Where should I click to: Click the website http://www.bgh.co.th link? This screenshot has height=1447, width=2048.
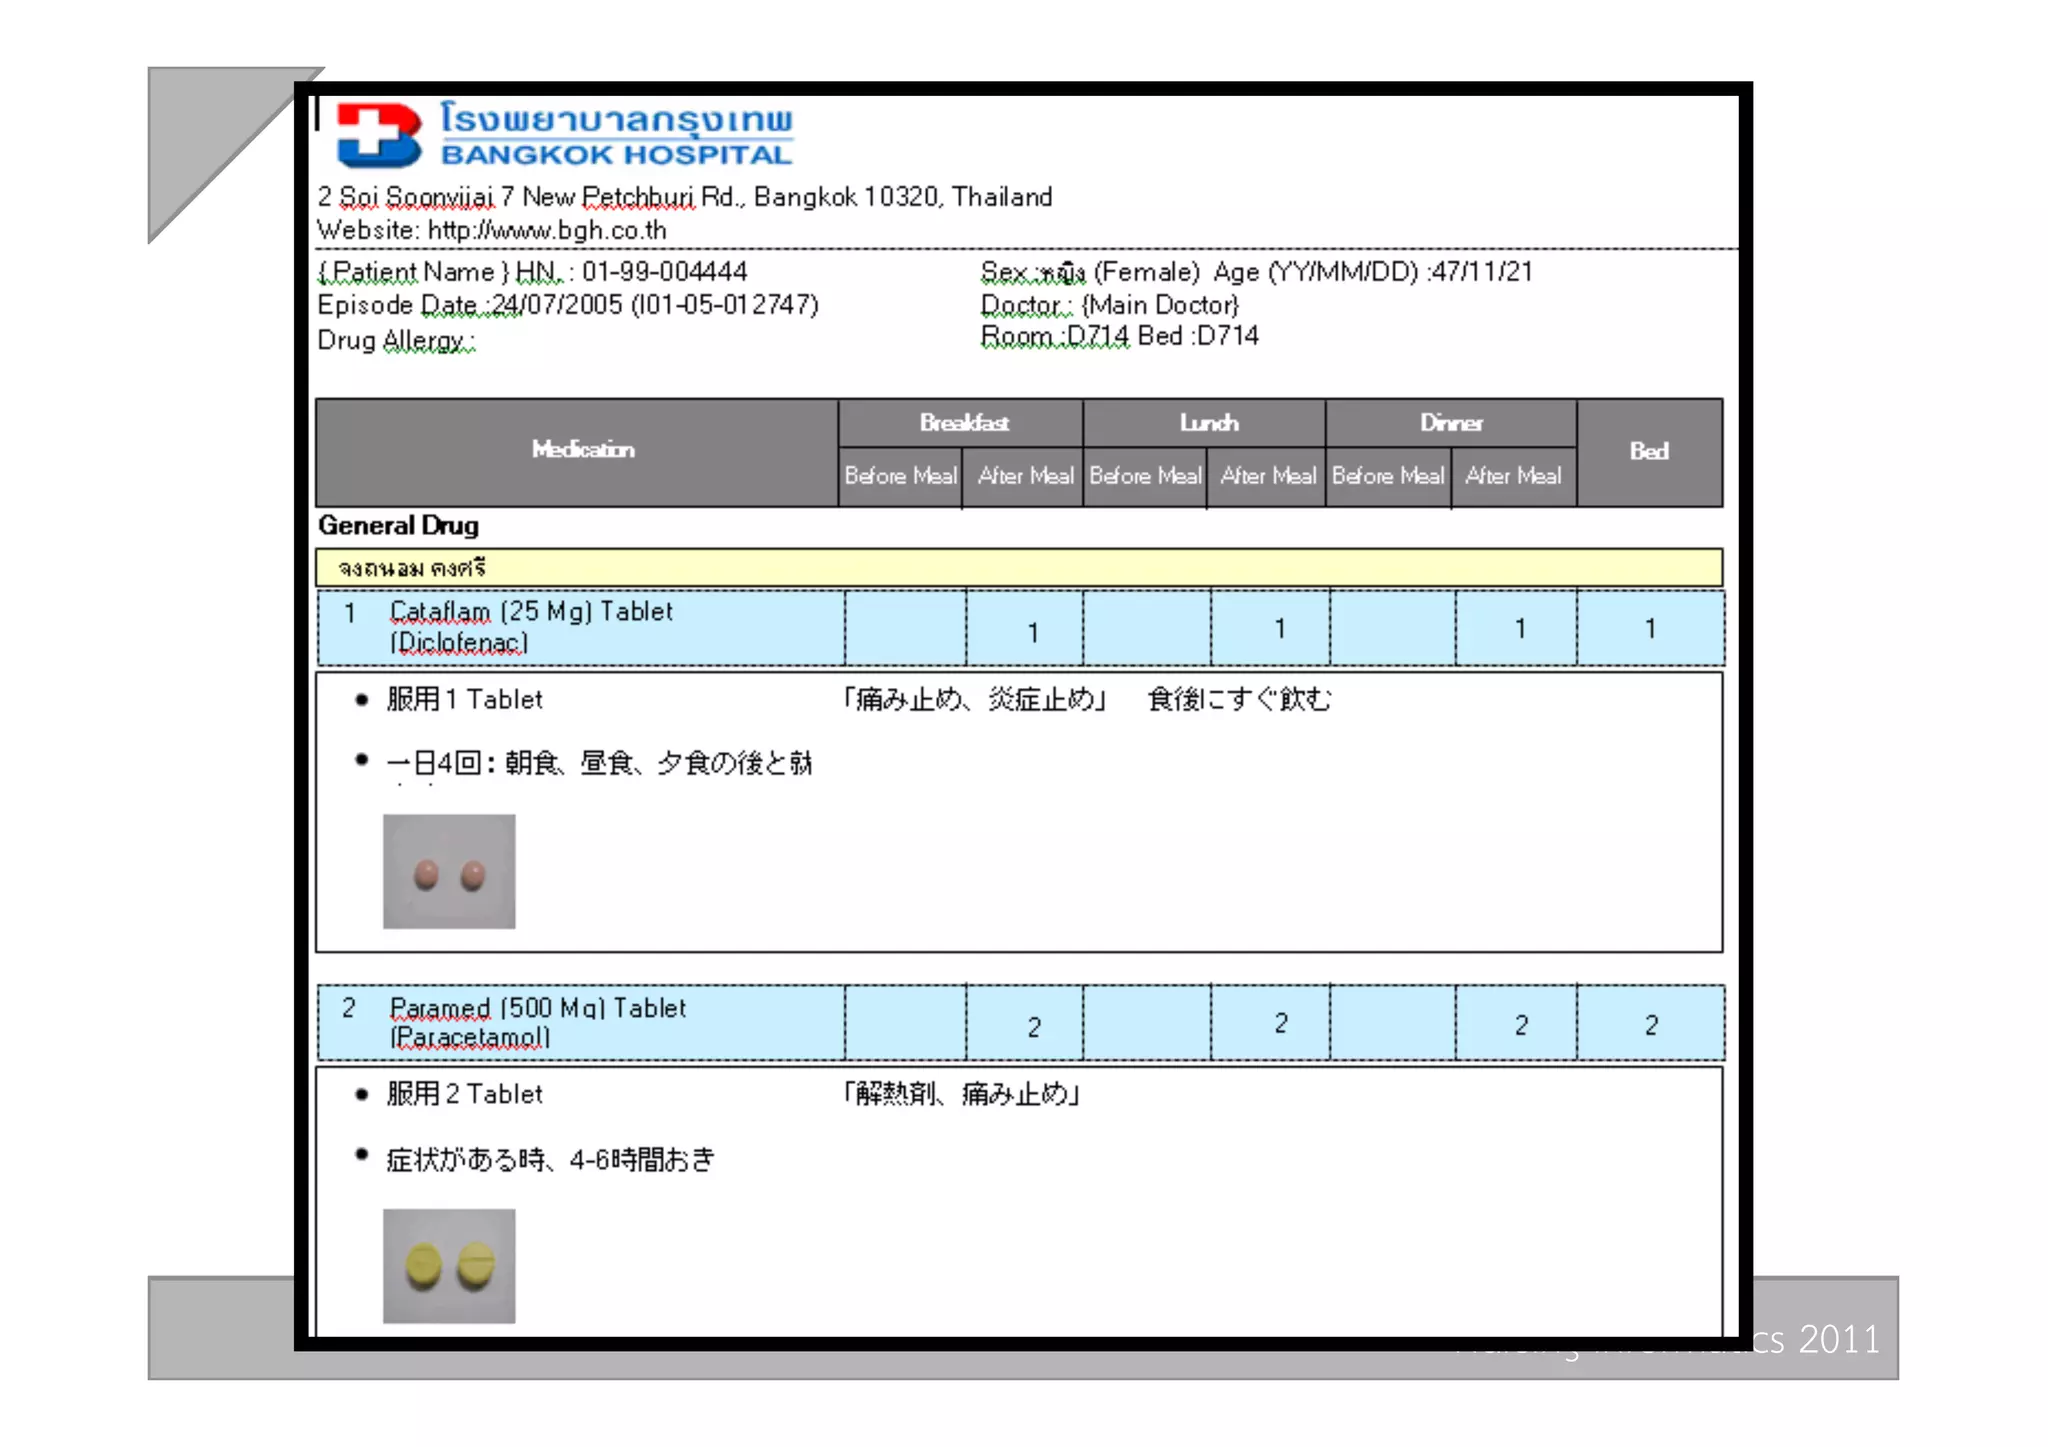(x=547, y=230)
